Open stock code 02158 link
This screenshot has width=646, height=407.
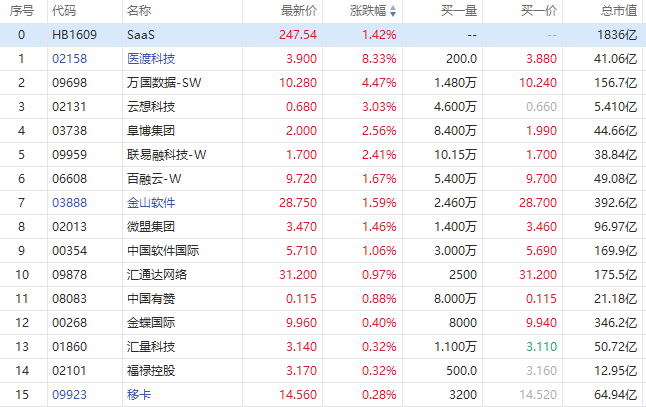pyautogui.click(x=70, y=58)
